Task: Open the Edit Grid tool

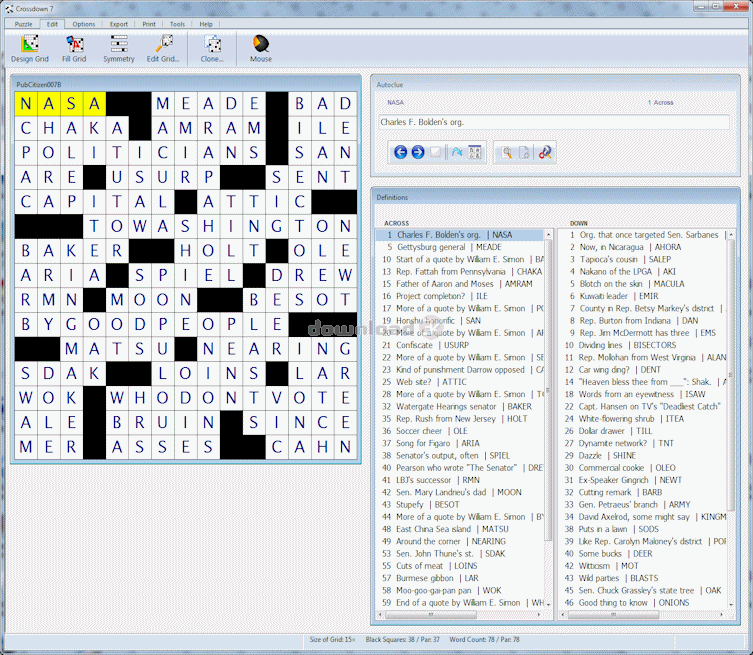Action: [163, 48]
